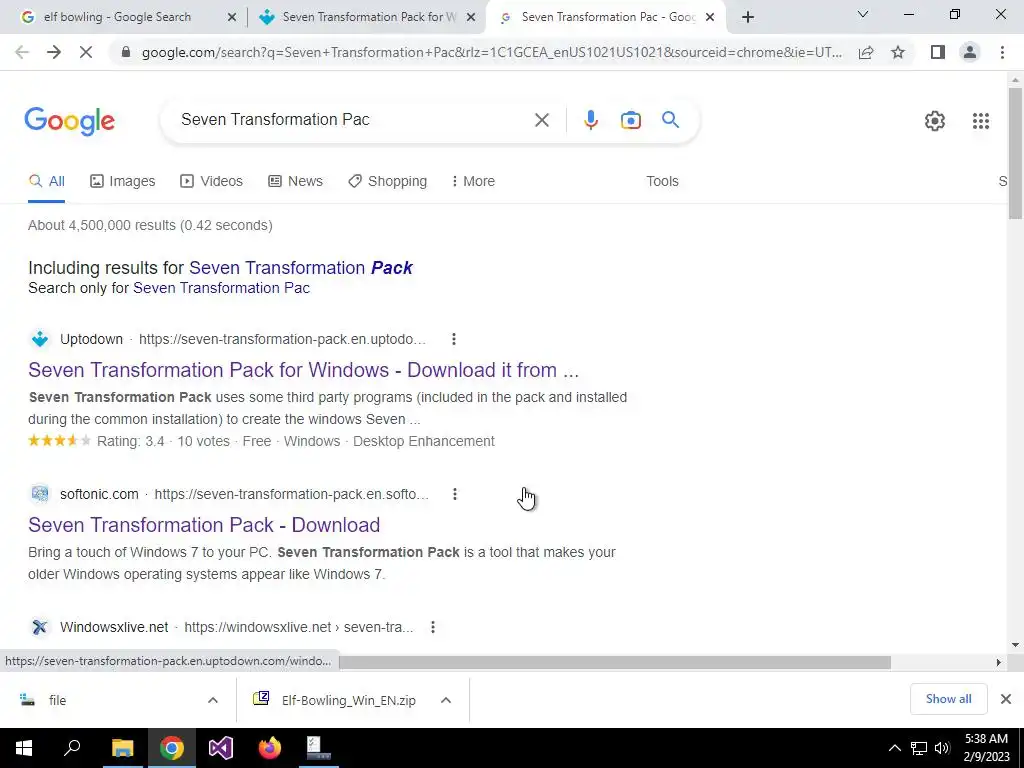The image size is (1024, 768).
Task: Open Firefox from taskbar
Action: (x=270, y=748)
